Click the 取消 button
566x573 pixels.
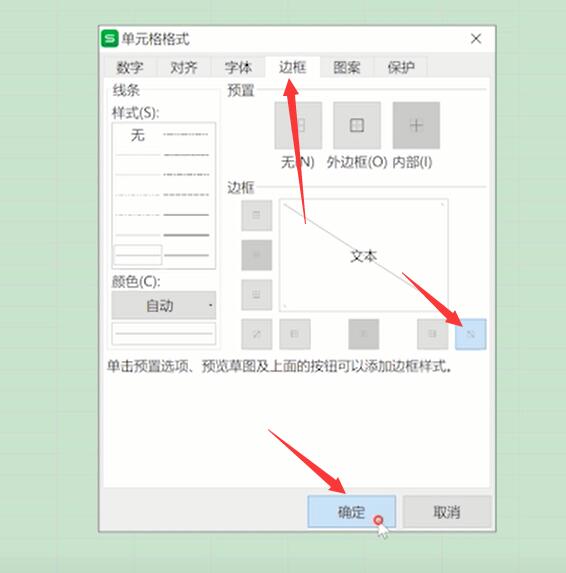point(447,512)
